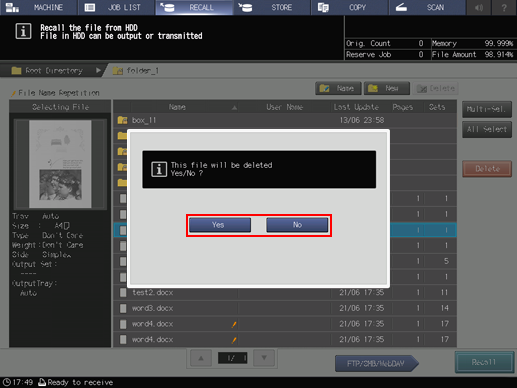The image size is (517, 388).
Task: Sort list by the Name column arrow
Action: coord(234,107)
